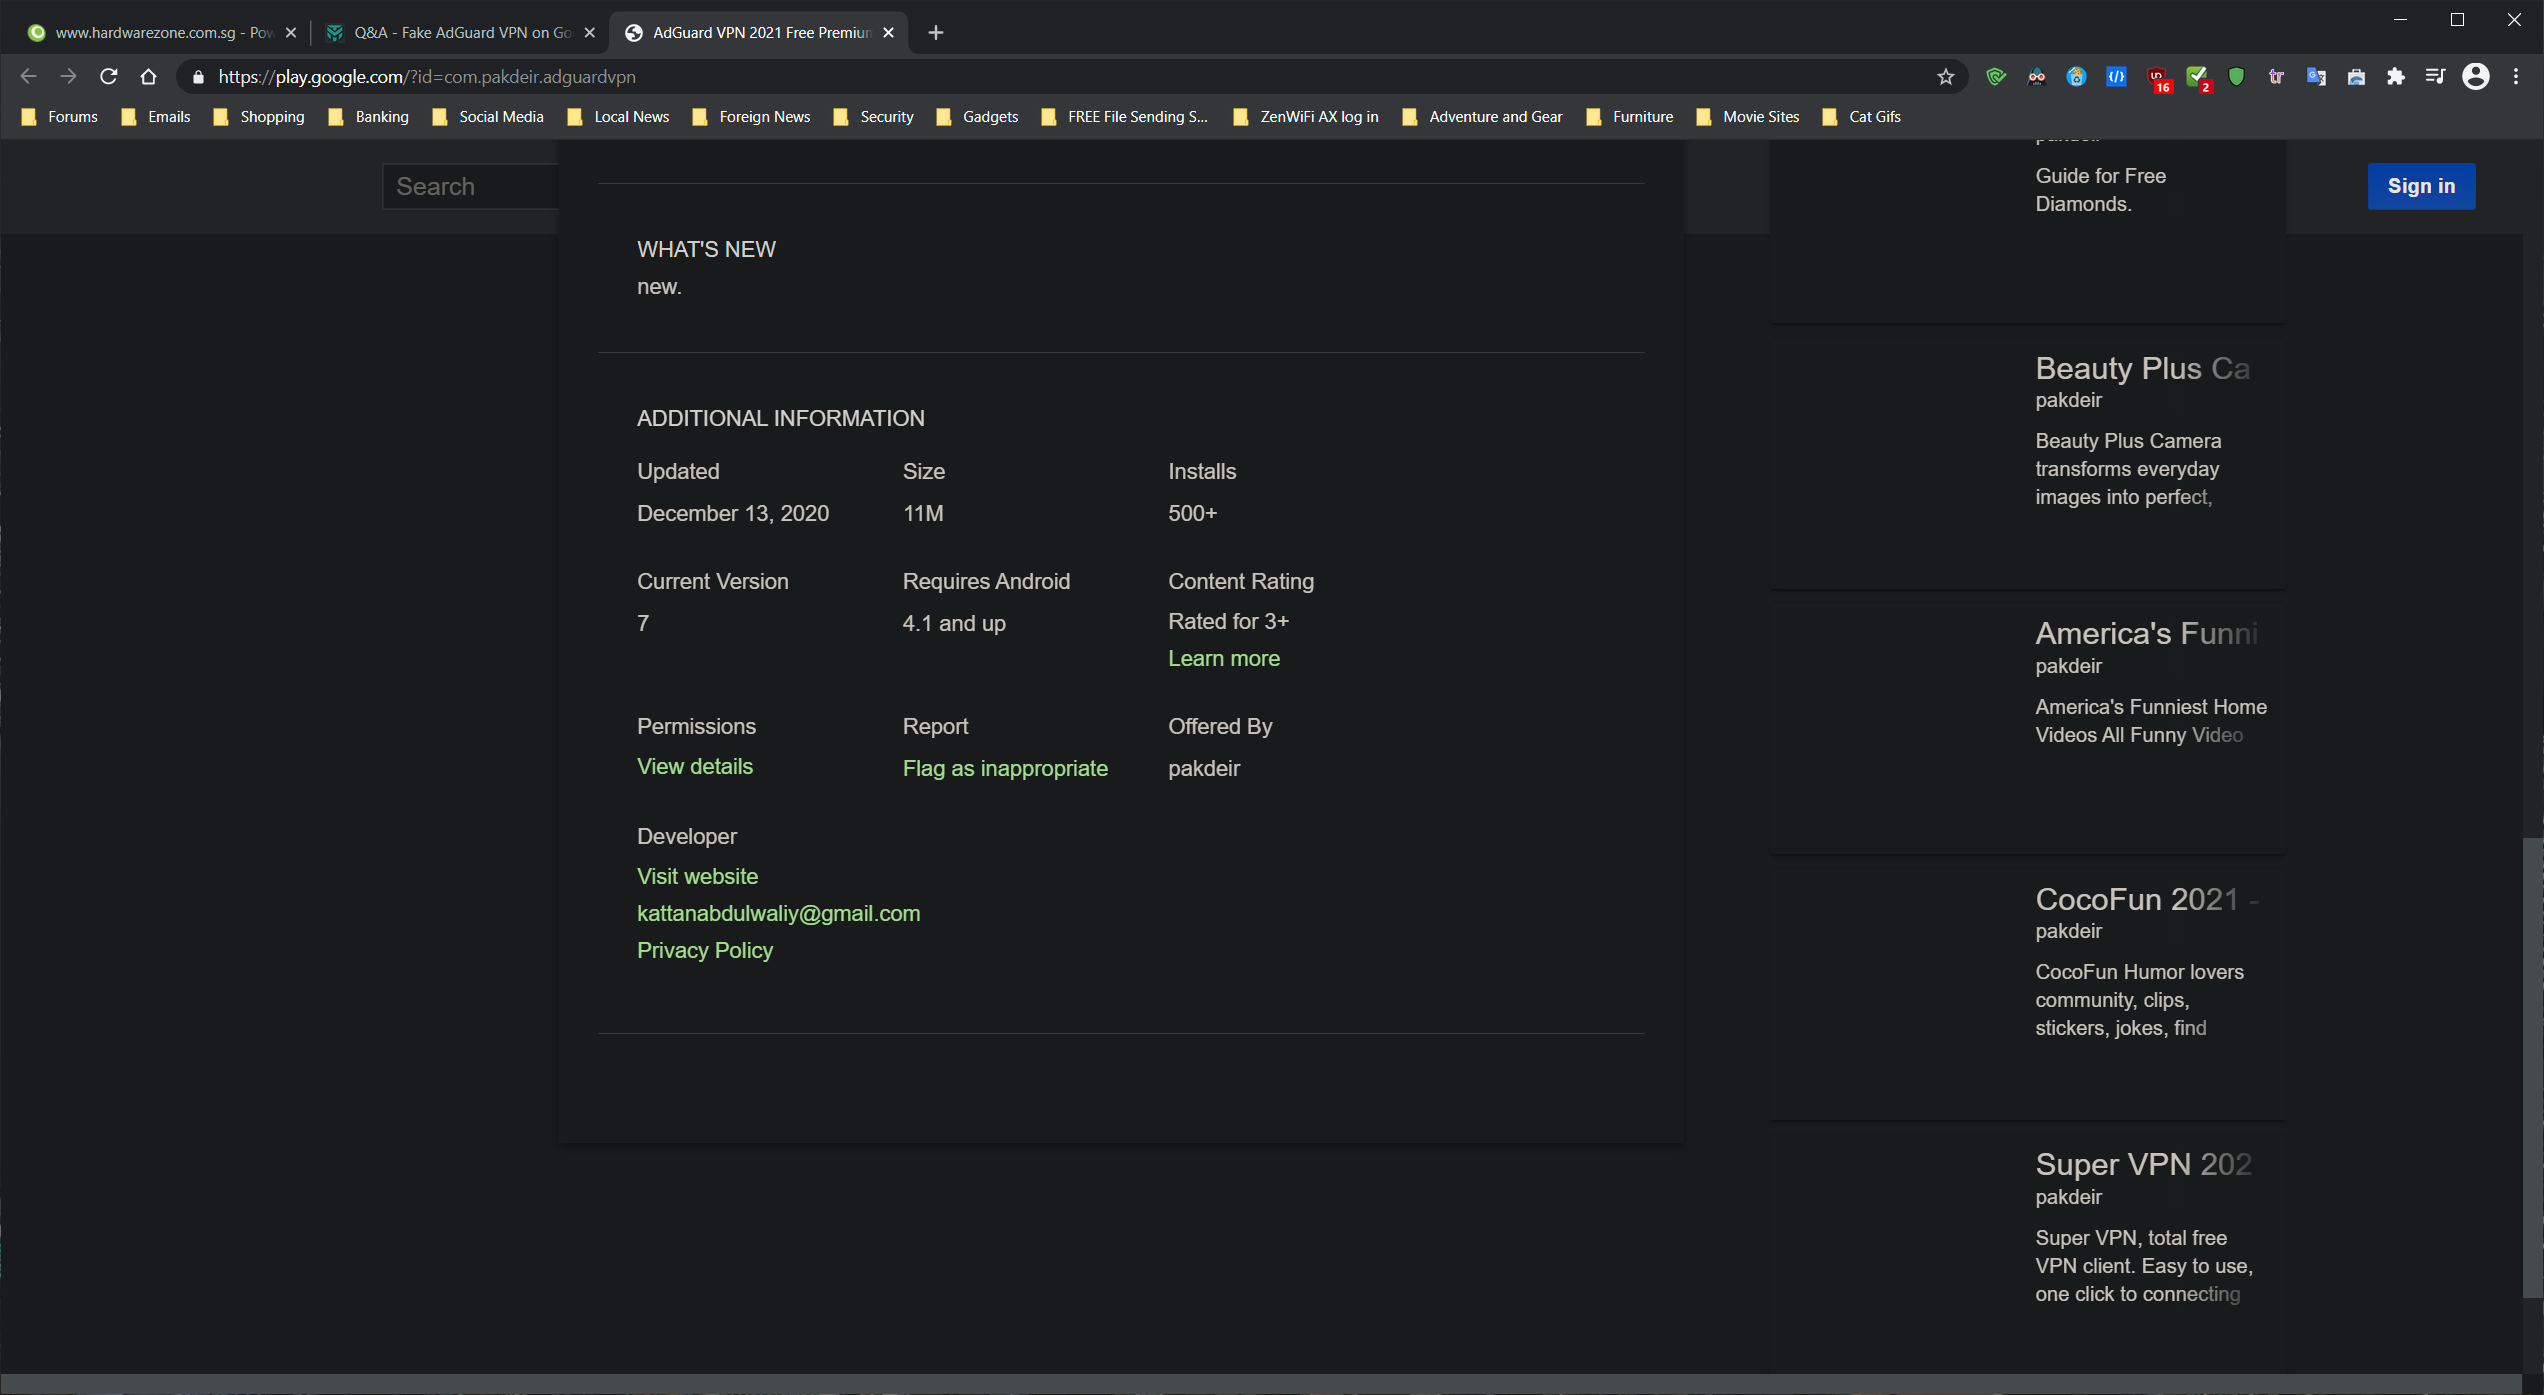Click the uBlock Origin extension icon
2544x1395 pixels.
(x=2158, y=77)
